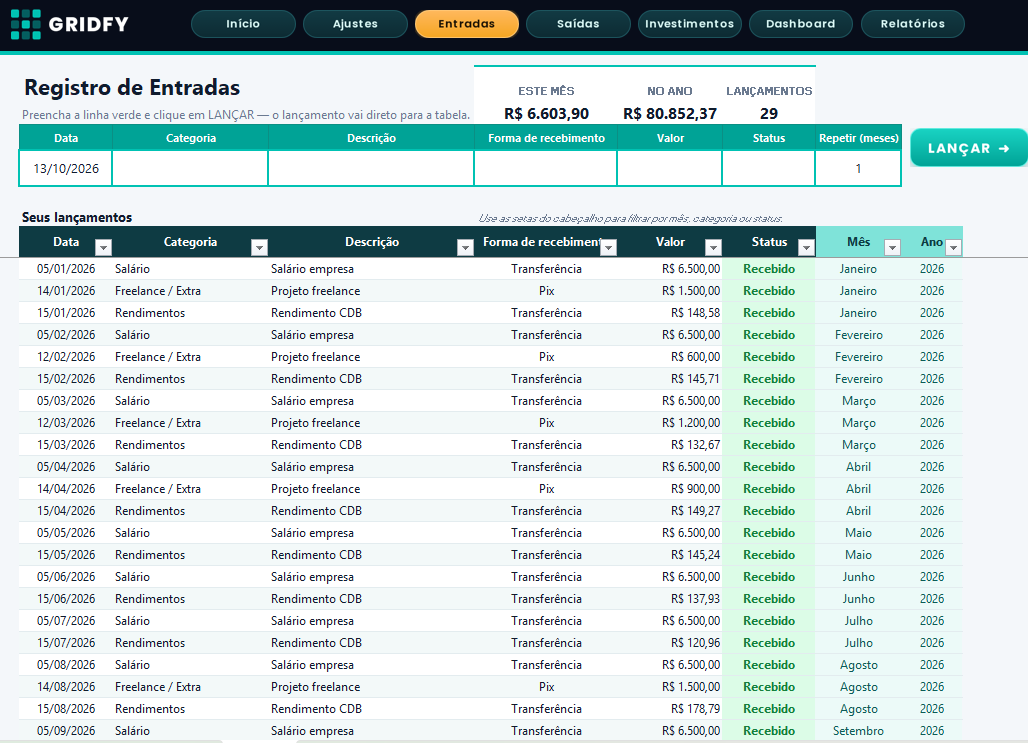Viewport: 1028px width, 743px height.
Task: Click the empty Descrição input cell
Action: pos(371,169)
